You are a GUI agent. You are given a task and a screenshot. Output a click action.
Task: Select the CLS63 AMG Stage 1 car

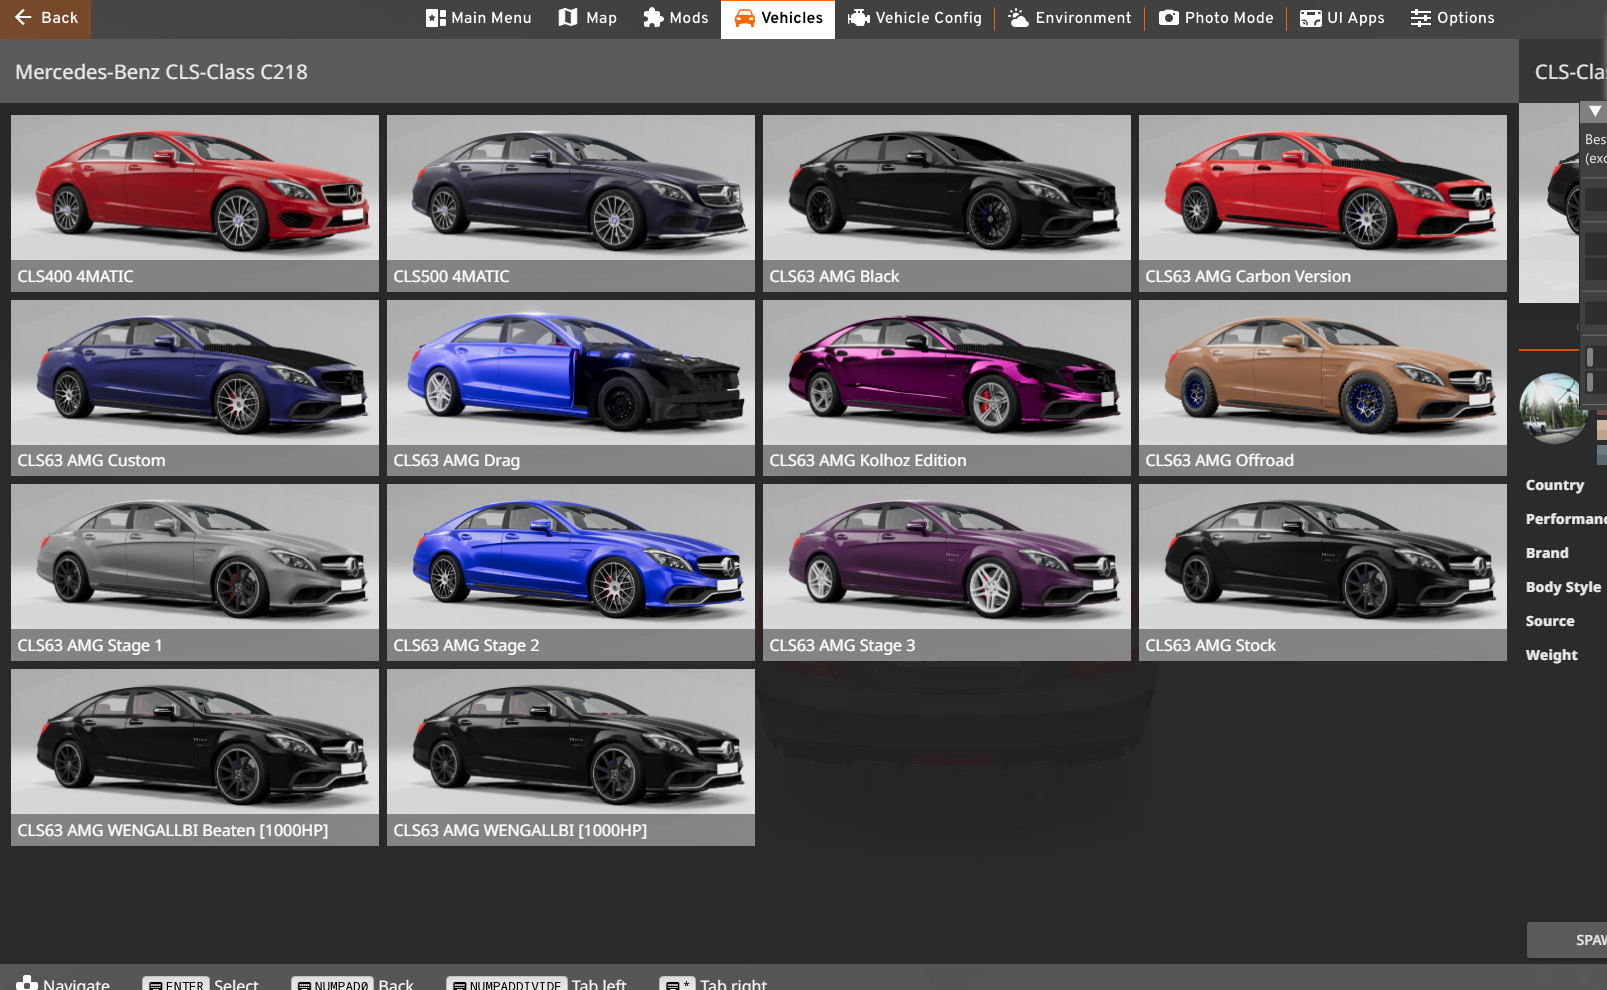tap(195, 572)
